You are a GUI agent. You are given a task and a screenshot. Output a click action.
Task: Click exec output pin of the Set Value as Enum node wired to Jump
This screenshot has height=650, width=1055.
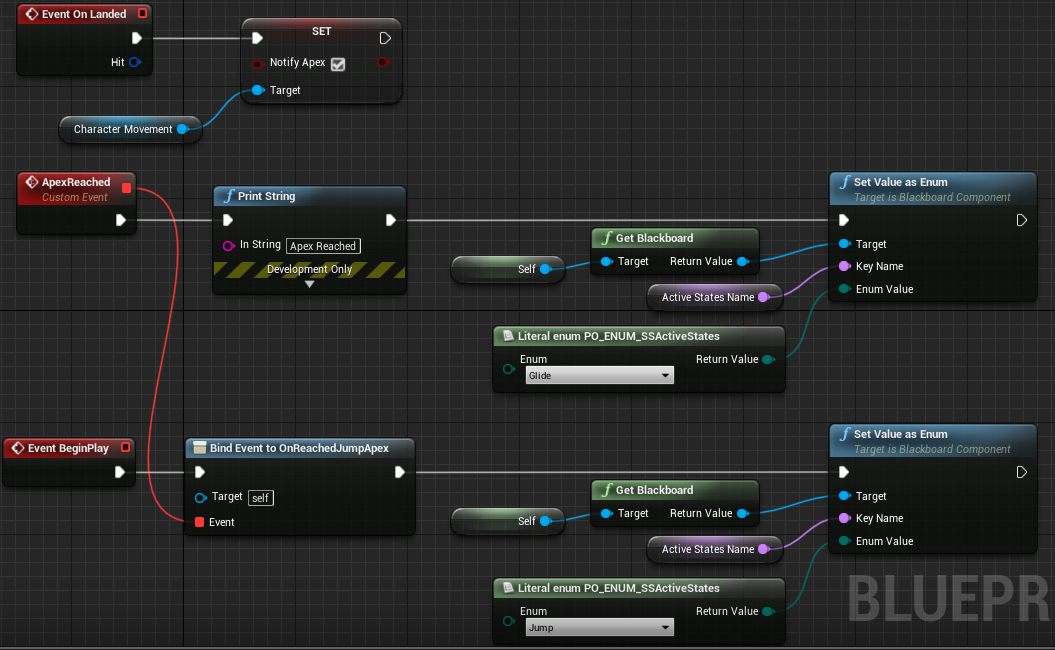pos(1021,472)
